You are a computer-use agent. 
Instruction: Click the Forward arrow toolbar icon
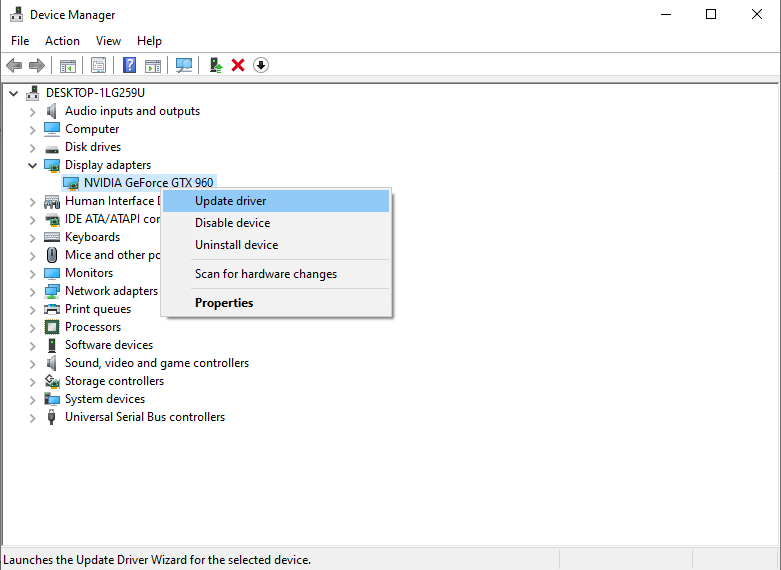(x=37, y=65)
